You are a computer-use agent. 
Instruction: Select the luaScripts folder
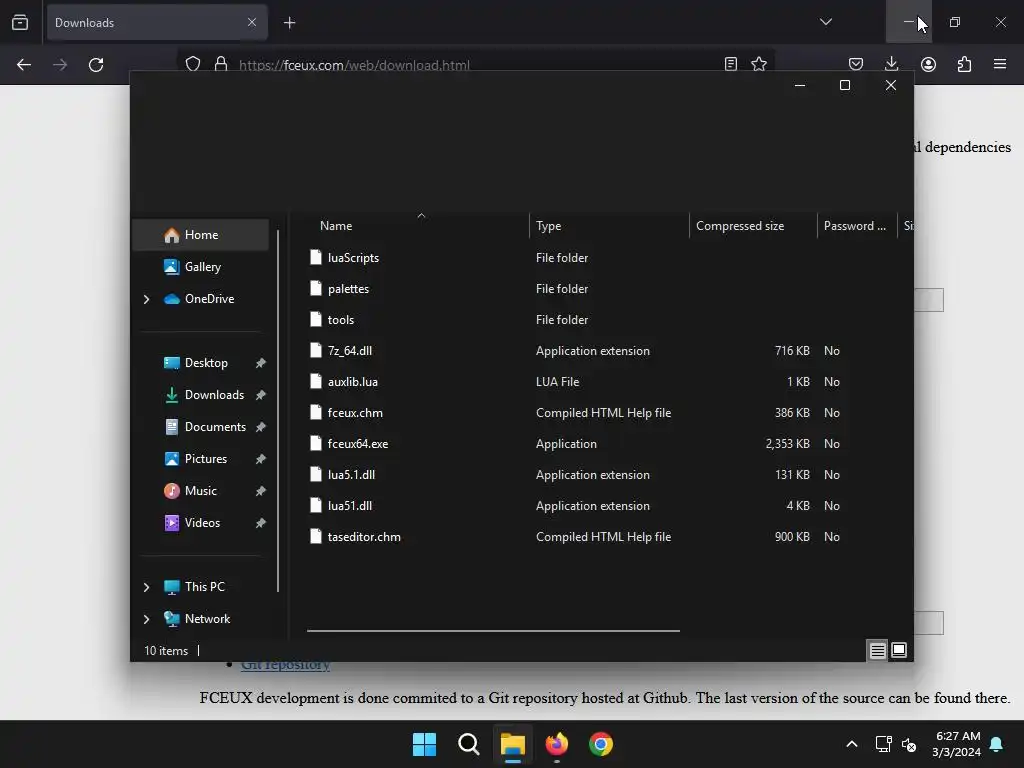[353, 258]
